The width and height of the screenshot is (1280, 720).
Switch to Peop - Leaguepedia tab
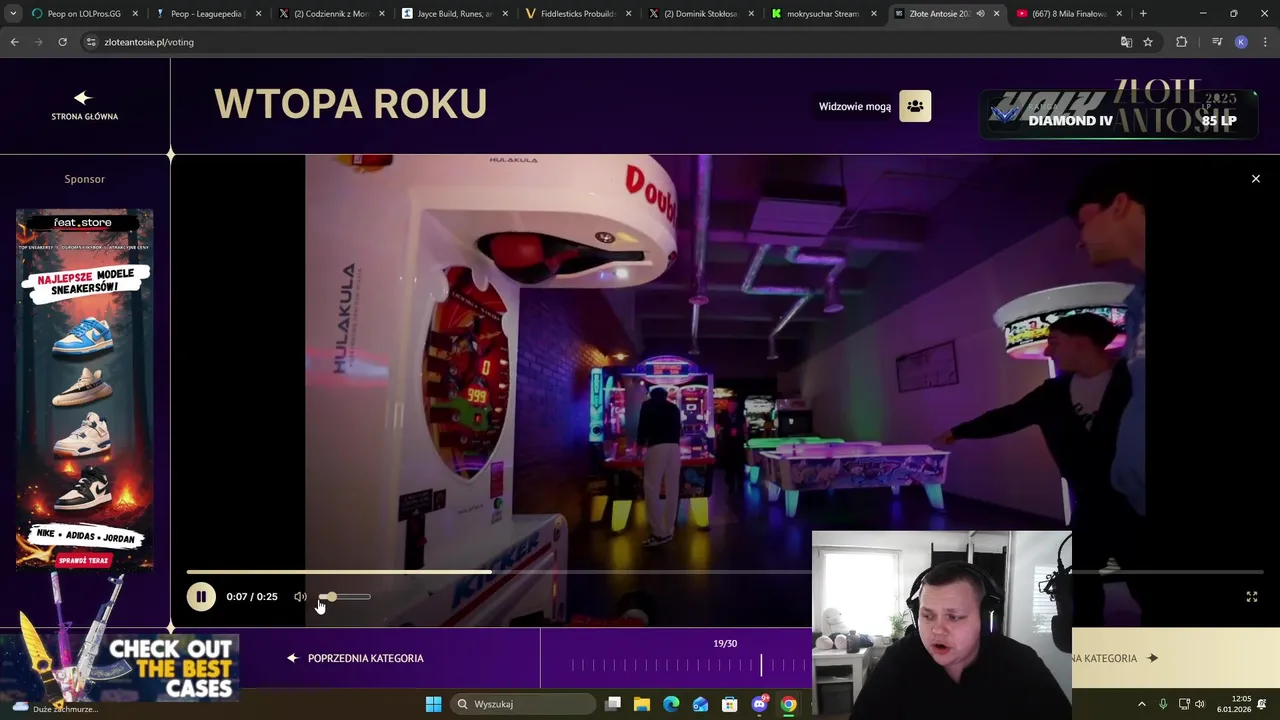(x=207, y=14)
